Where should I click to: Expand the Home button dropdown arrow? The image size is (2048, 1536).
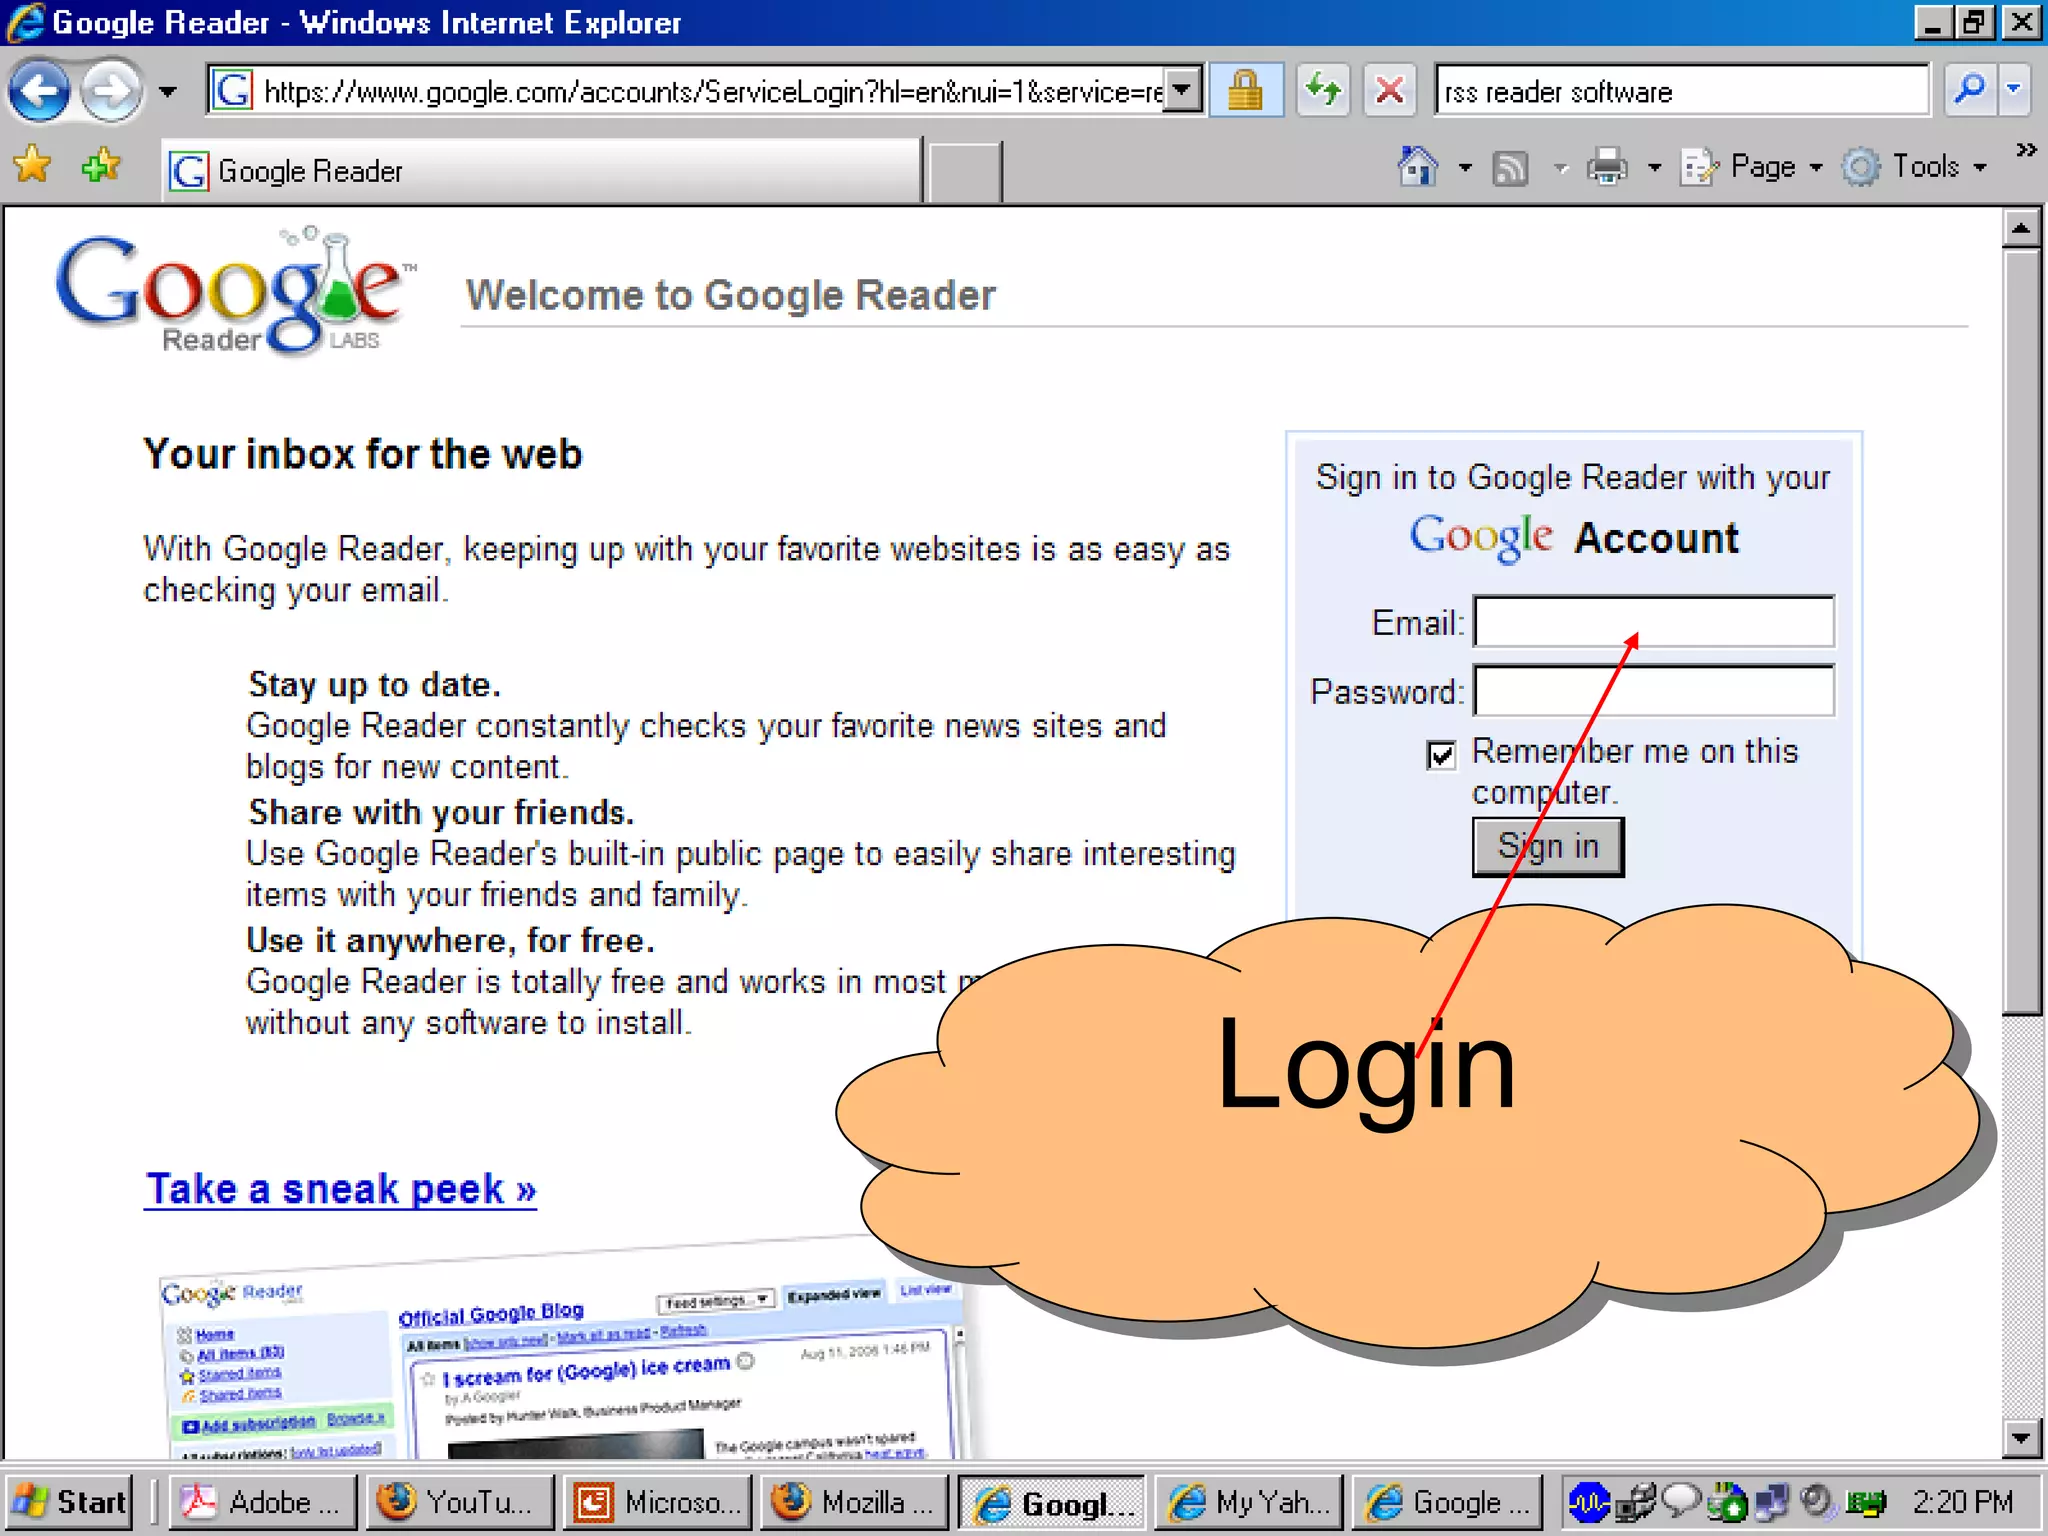(1465, 168)
